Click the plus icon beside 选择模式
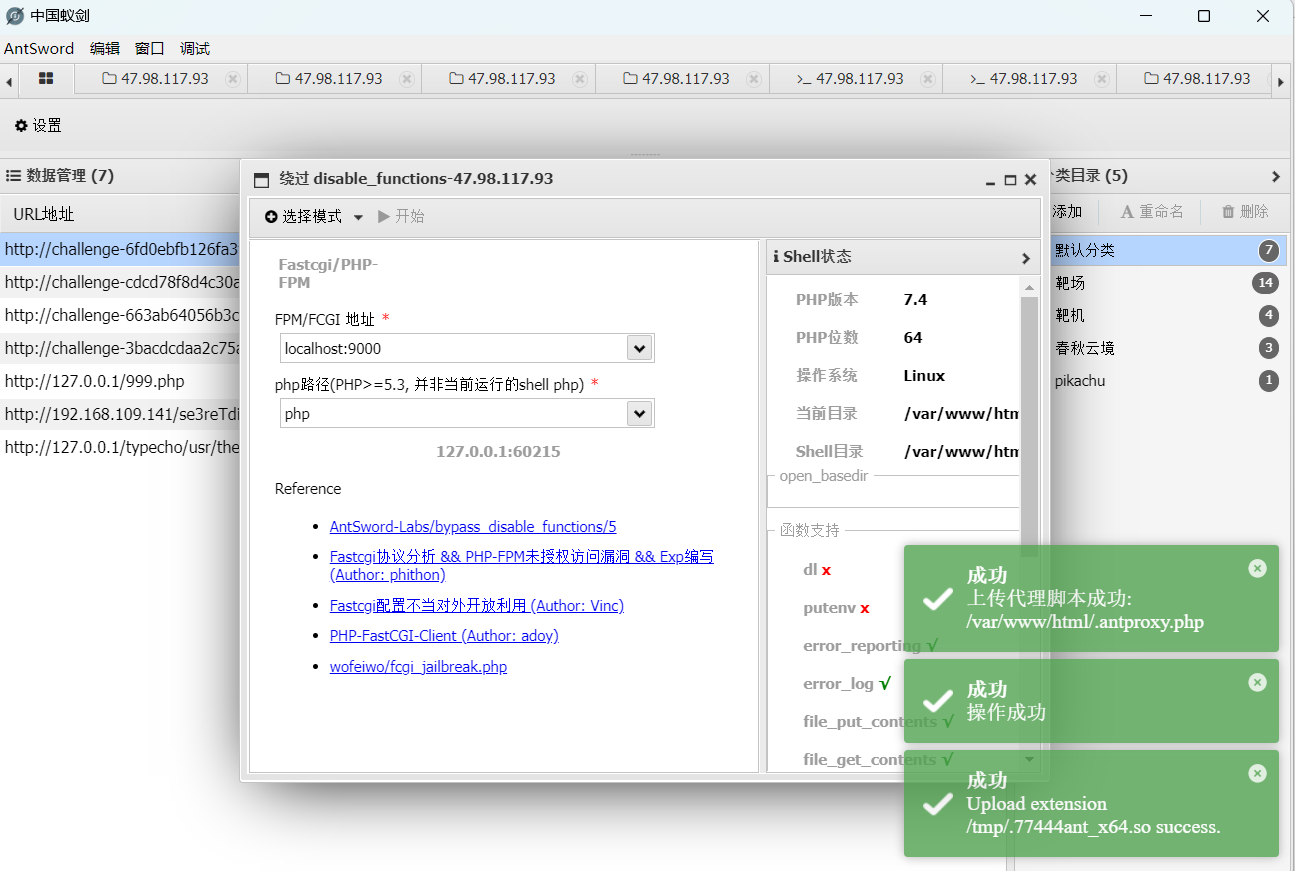The height and width of the screenshot is (871, 1295). (x=271, y=217)
